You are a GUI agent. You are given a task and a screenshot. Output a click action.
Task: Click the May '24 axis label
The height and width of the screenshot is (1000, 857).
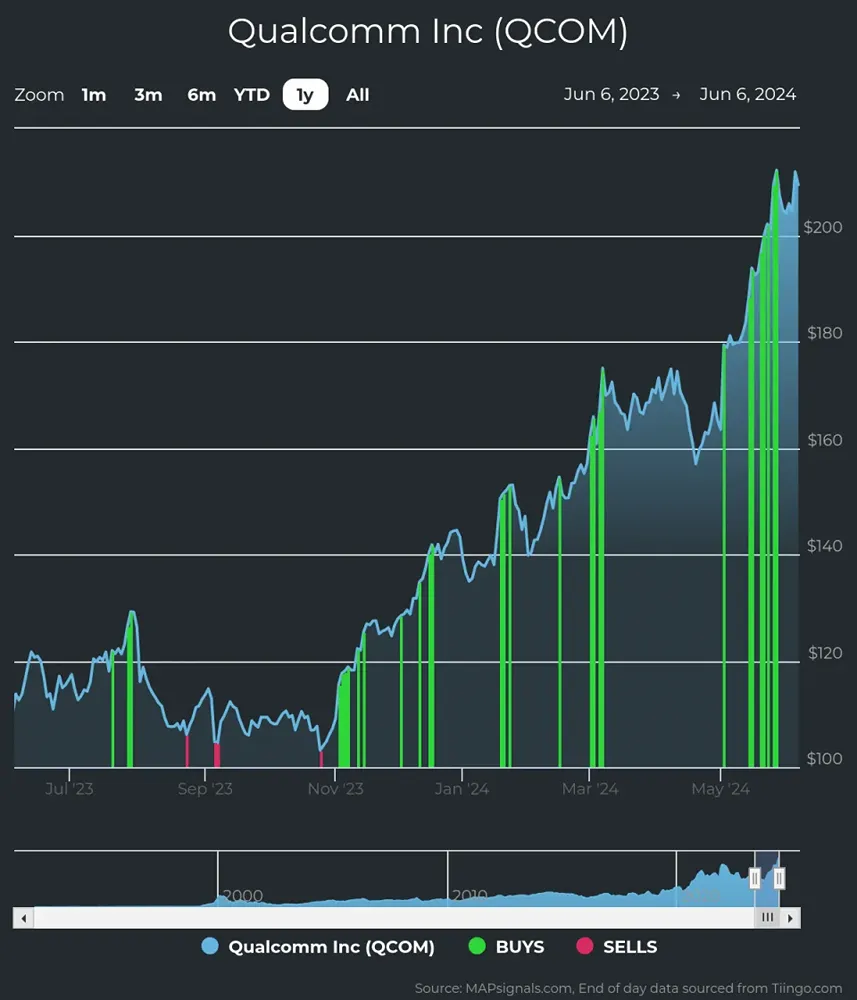point(721,789)
